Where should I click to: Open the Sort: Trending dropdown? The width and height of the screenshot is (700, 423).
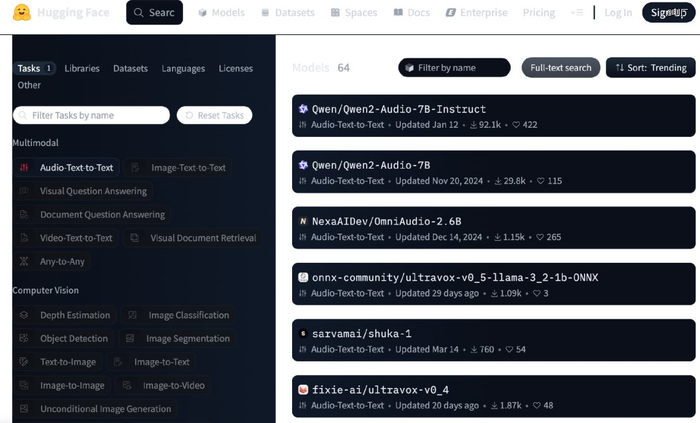650,67
